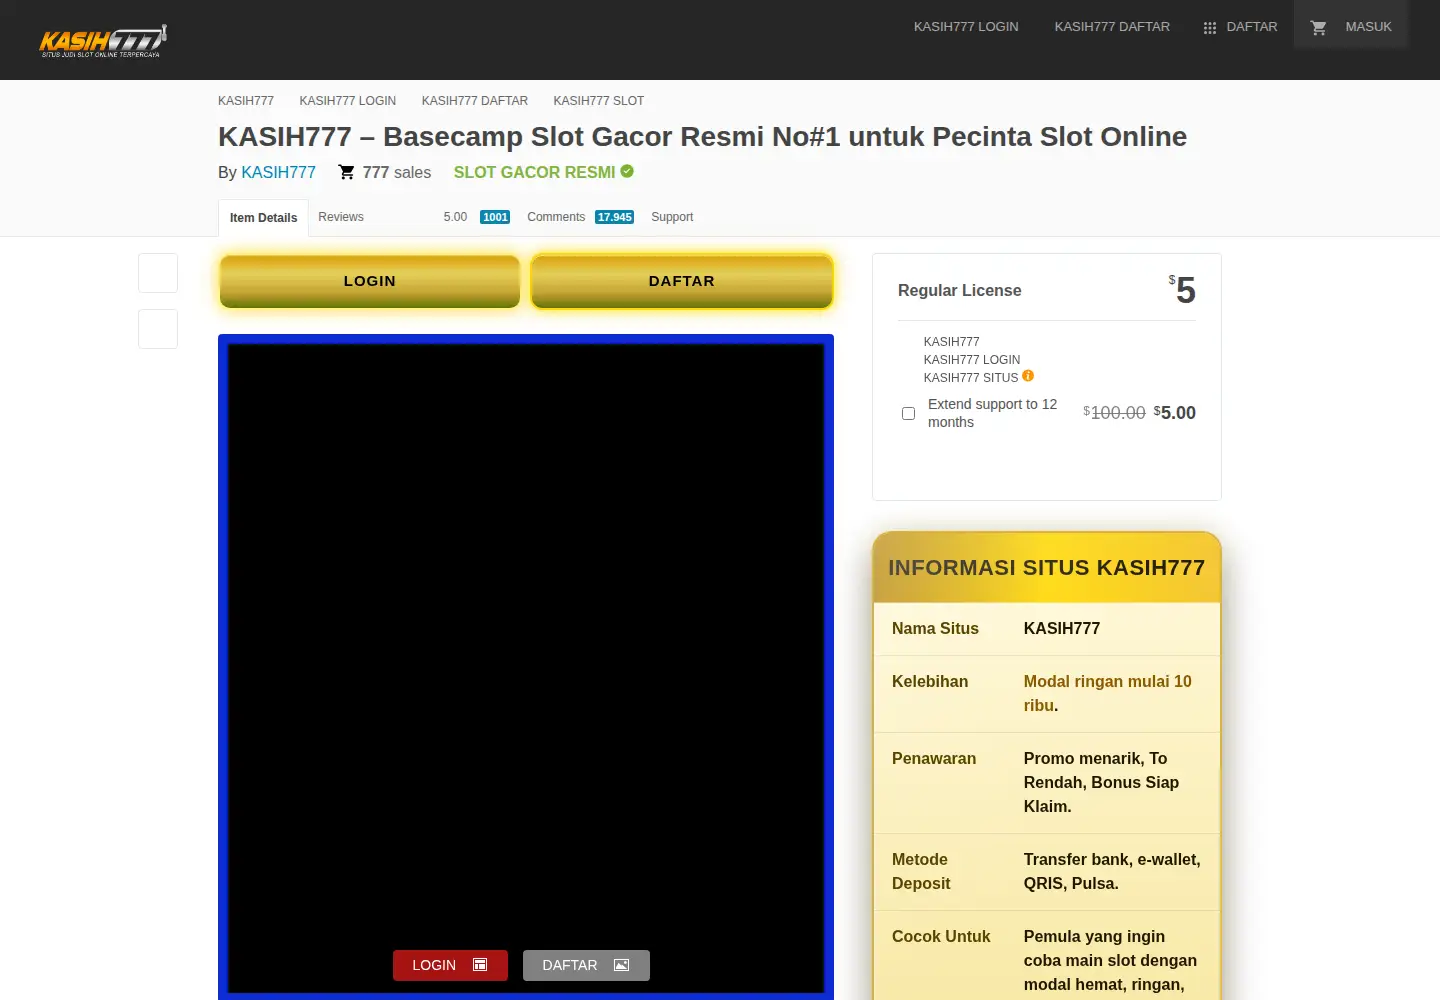Click the SLOT GACOR RESMI text

tap(534, 172)
